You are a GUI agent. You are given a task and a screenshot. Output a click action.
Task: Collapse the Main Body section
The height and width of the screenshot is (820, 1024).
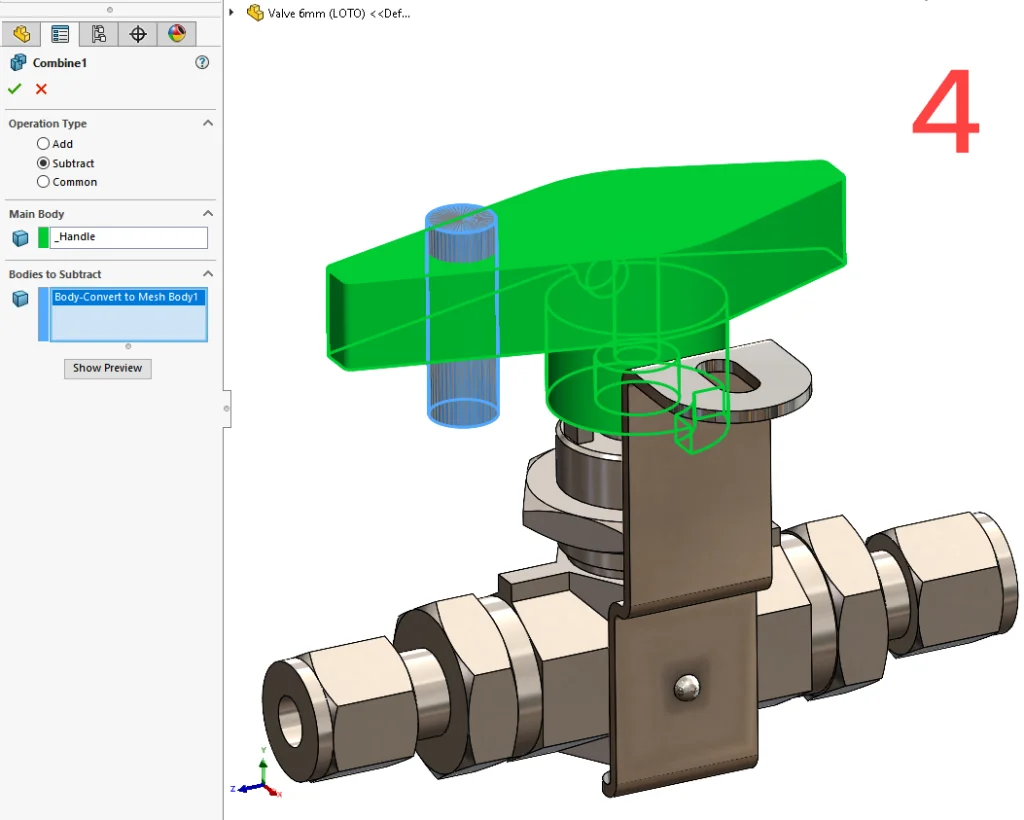point(208,213)
